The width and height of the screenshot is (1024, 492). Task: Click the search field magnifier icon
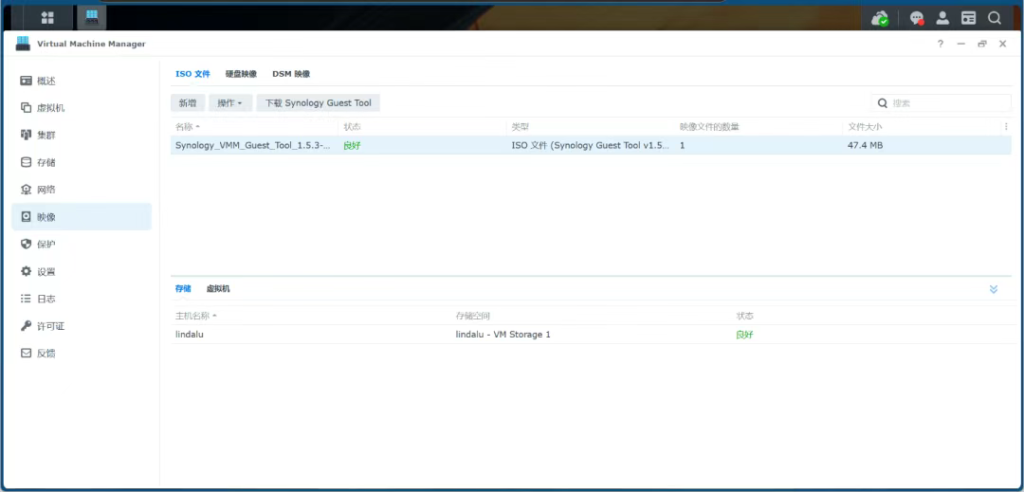pos(882,103)
